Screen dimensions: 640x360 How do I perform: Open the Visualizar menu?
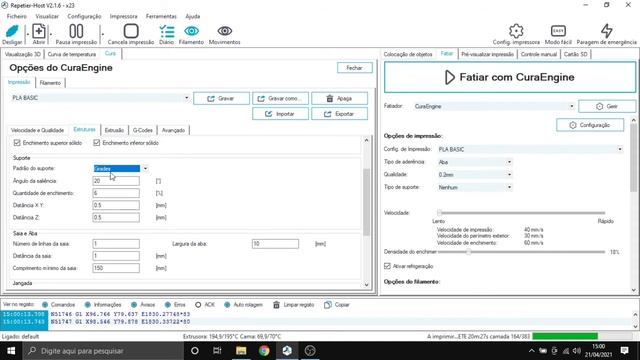pos(47,16)
